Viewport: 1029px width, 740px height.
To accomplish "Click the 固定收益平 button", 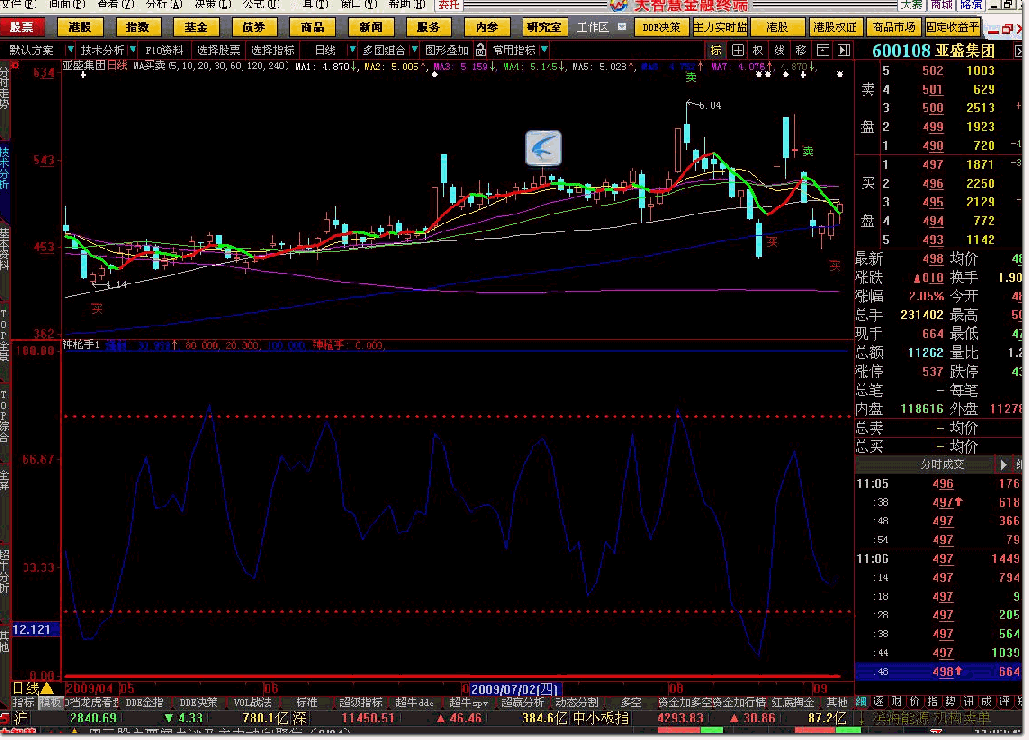I will pyautogui.click(x=952, y=27).
